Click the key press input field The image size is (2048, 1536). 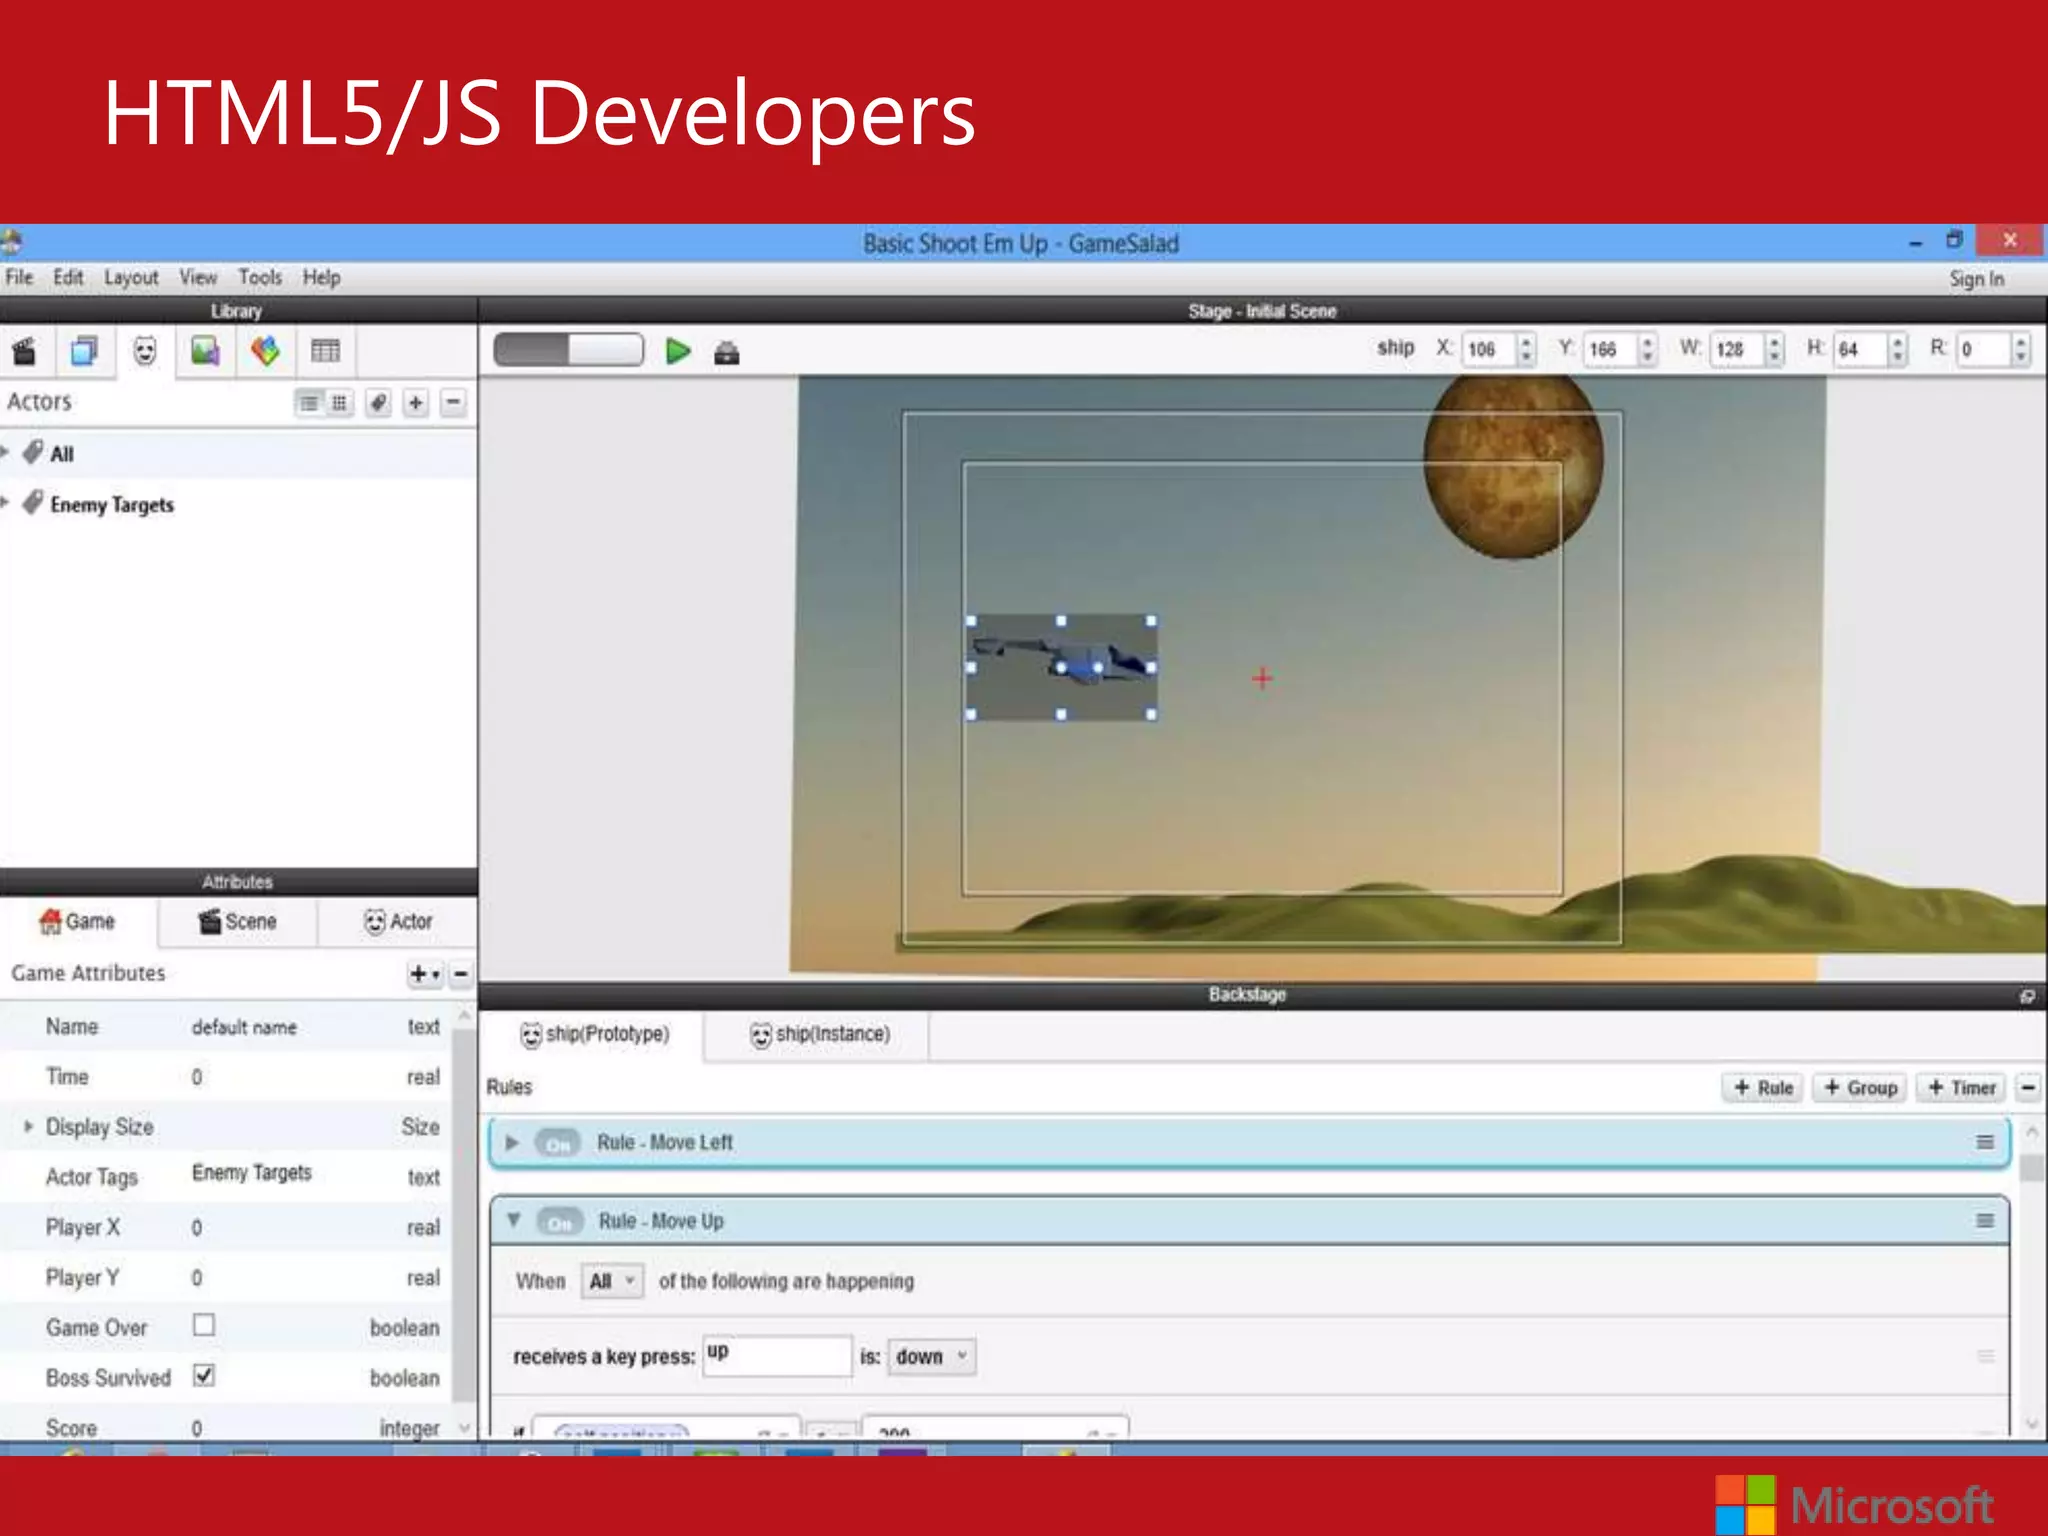tap(778, 1356)
